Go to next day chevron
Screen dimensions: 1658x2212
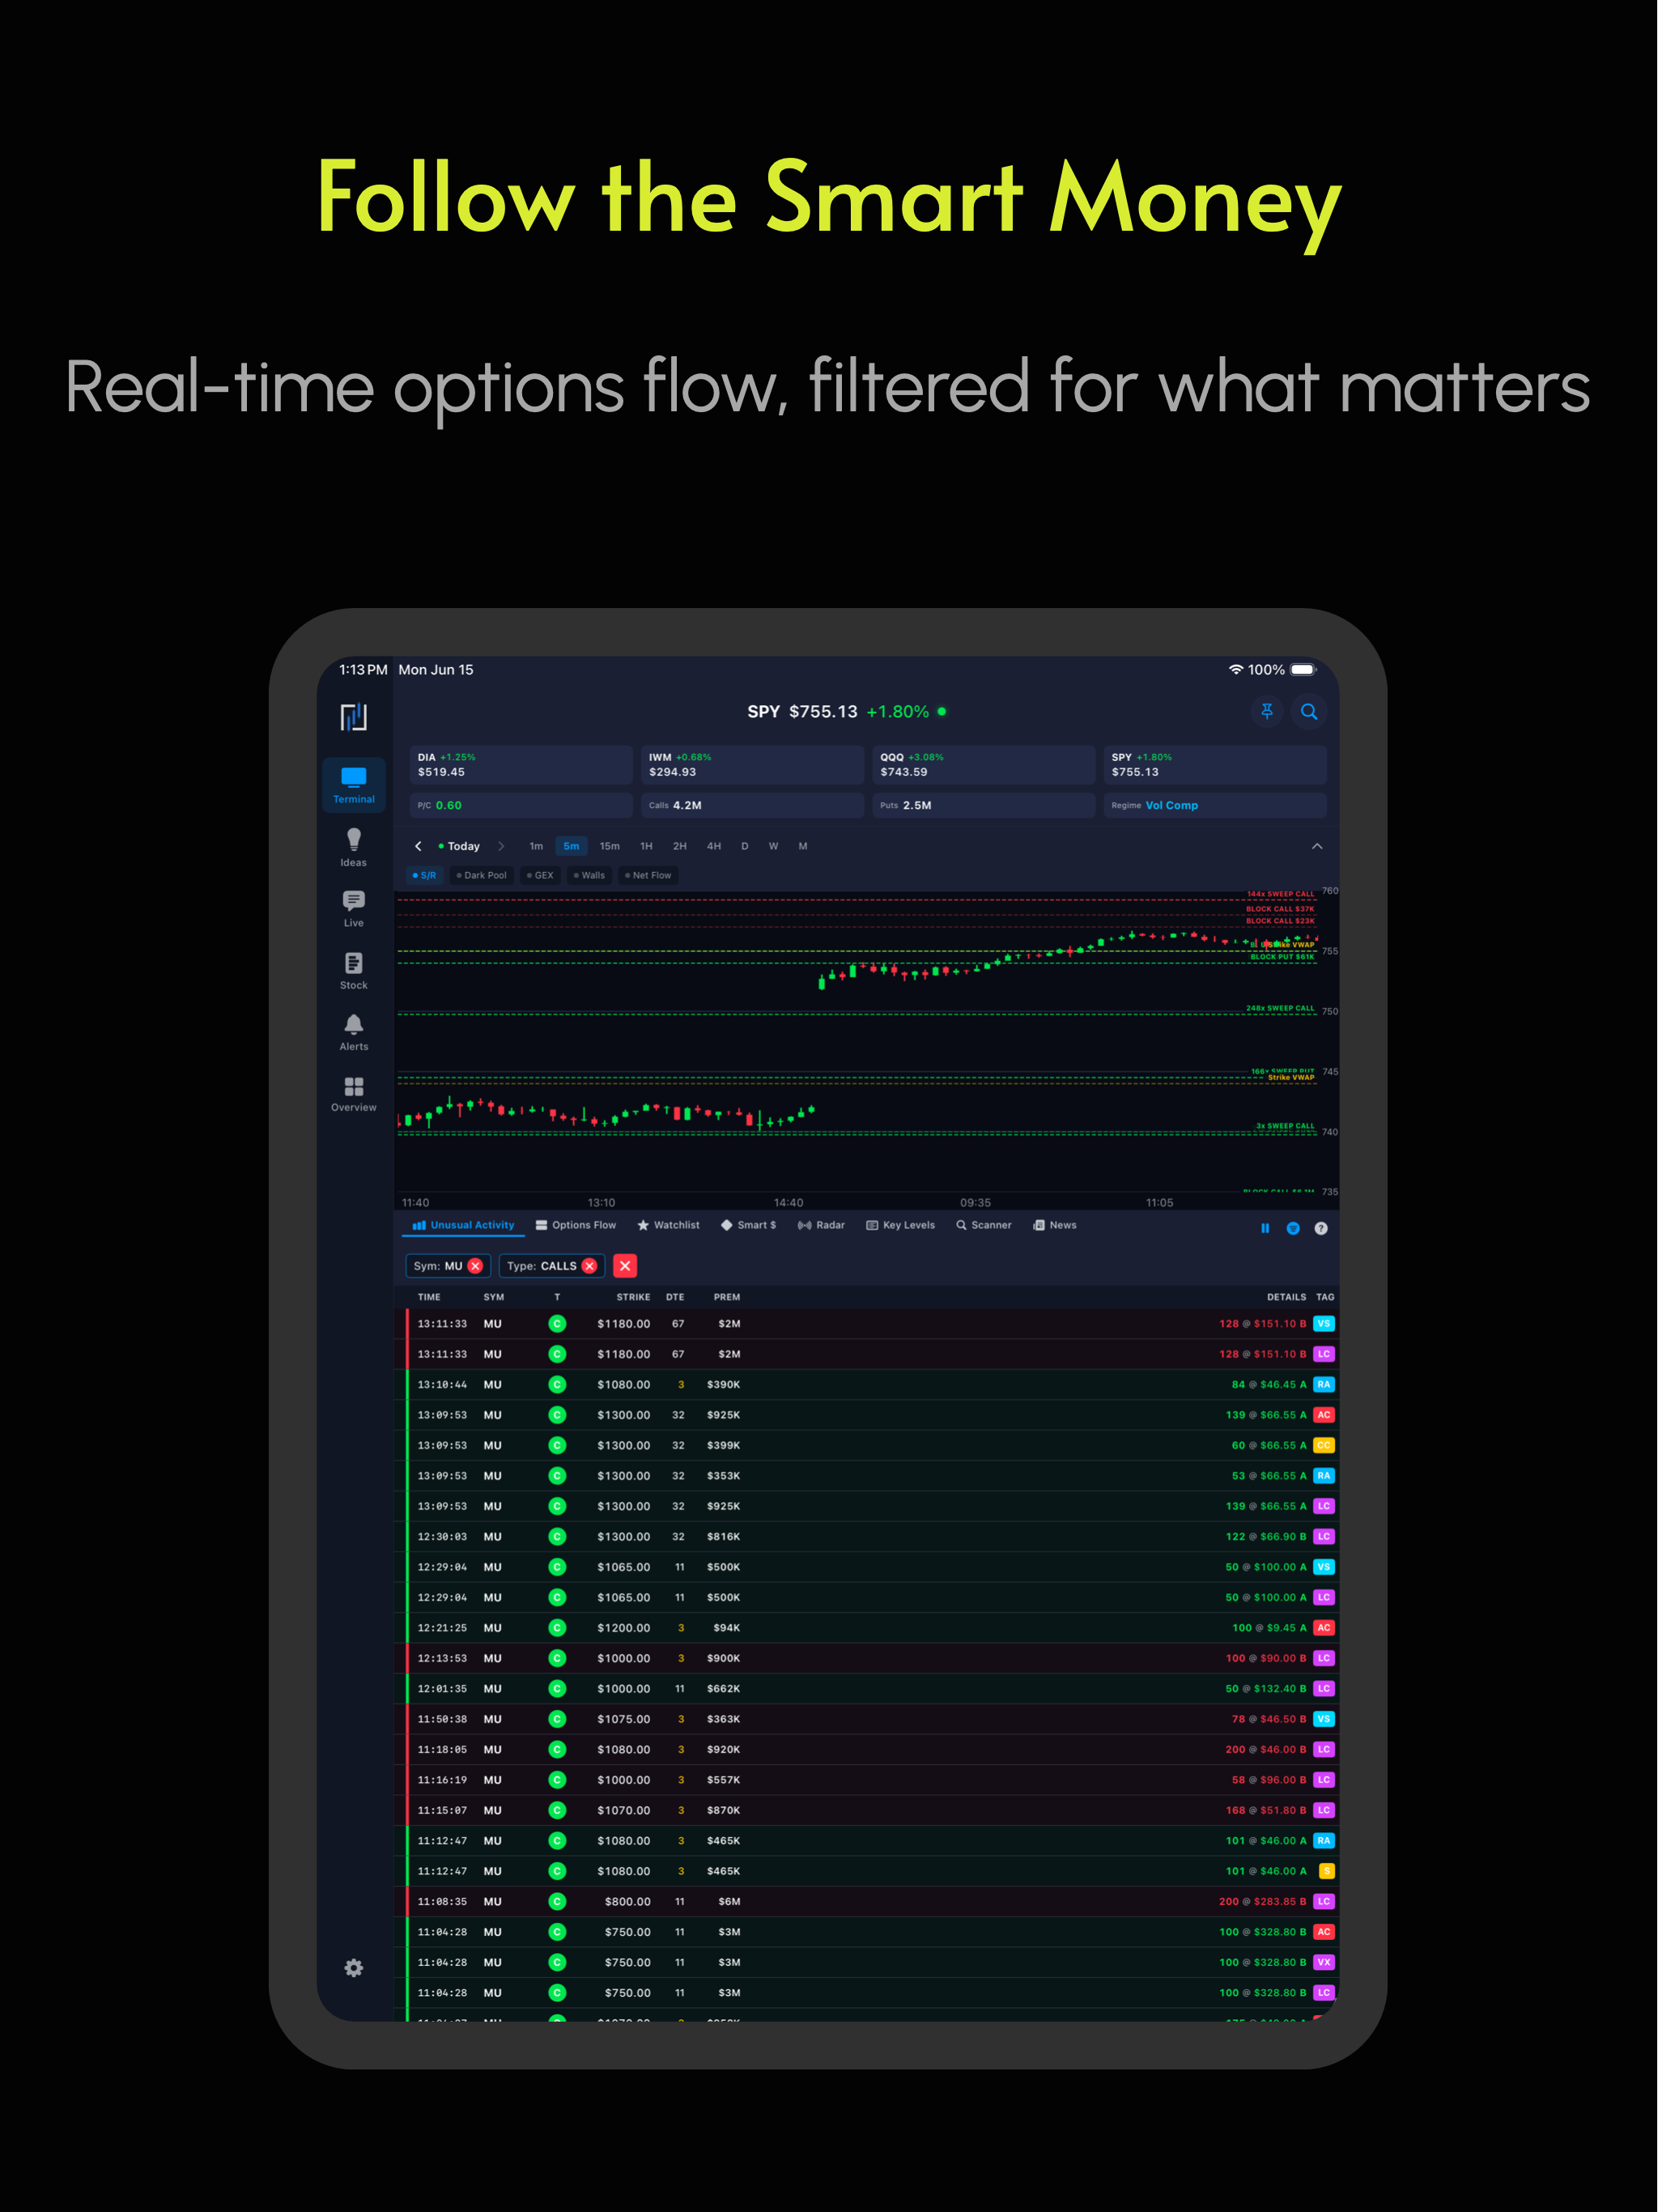pos(501,846)
